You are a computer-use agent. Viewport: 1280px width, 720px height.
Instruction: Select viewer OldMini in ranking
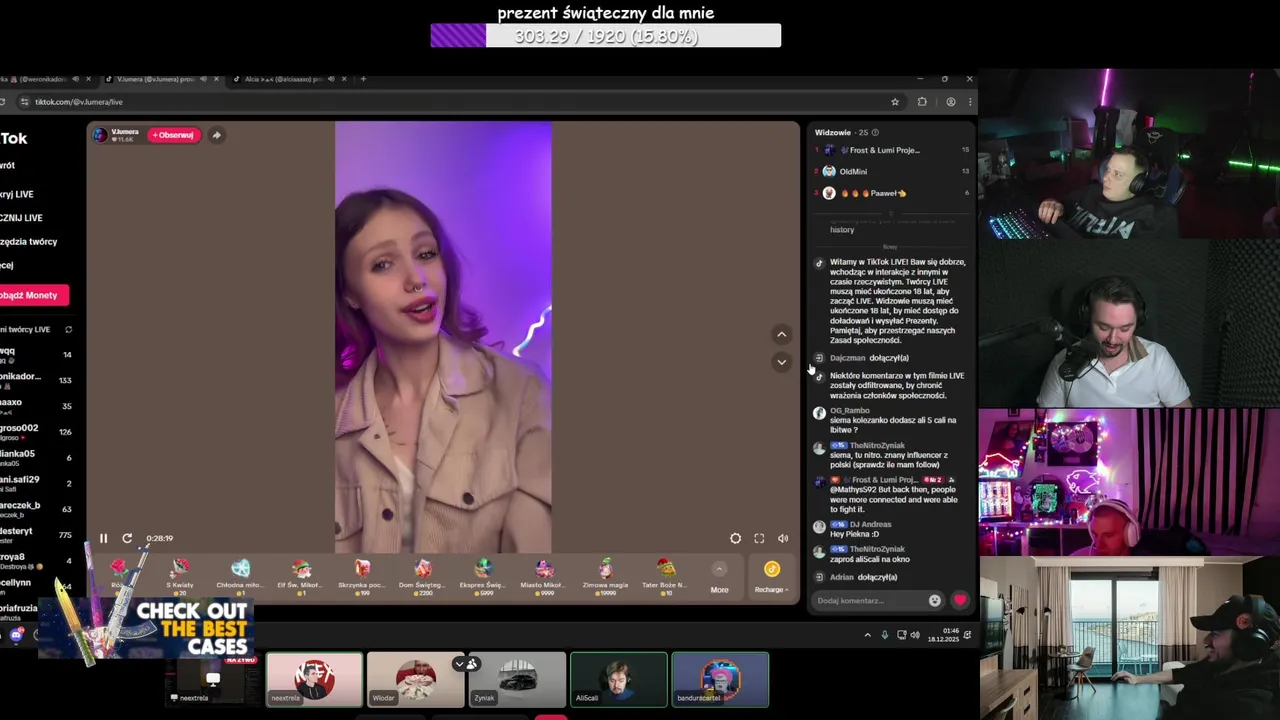892,171
